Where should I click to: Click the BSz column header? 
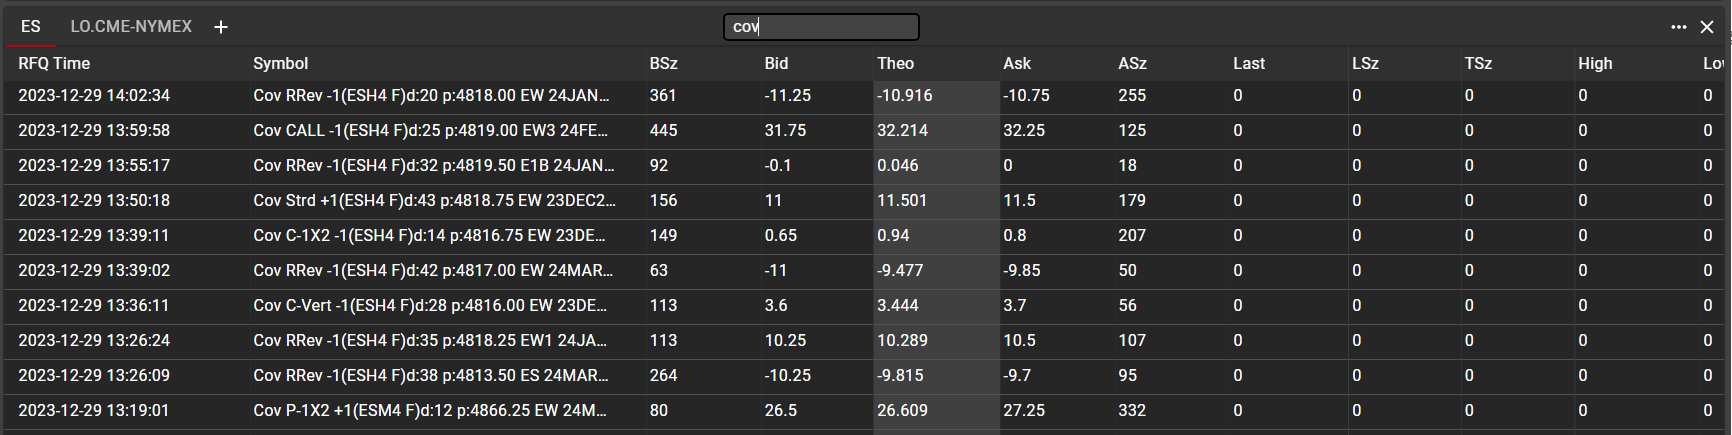pos(663,63)
